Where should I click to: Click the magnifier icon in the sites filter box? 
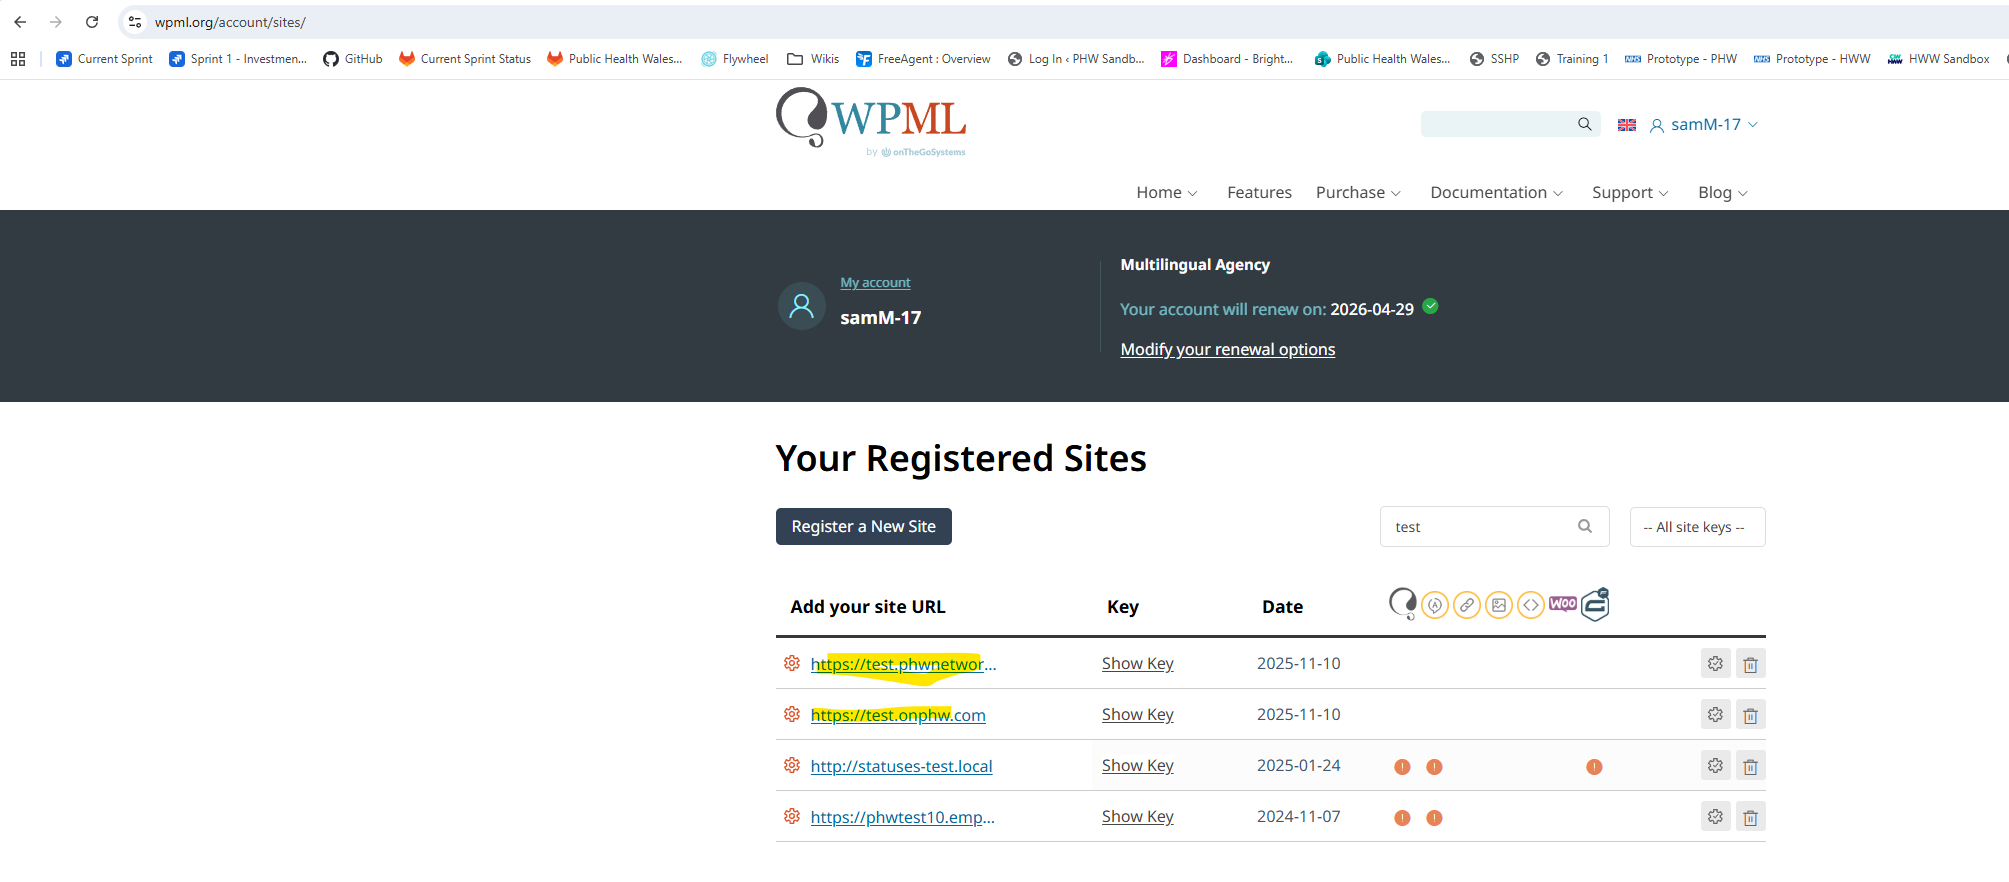(1585, 526)
